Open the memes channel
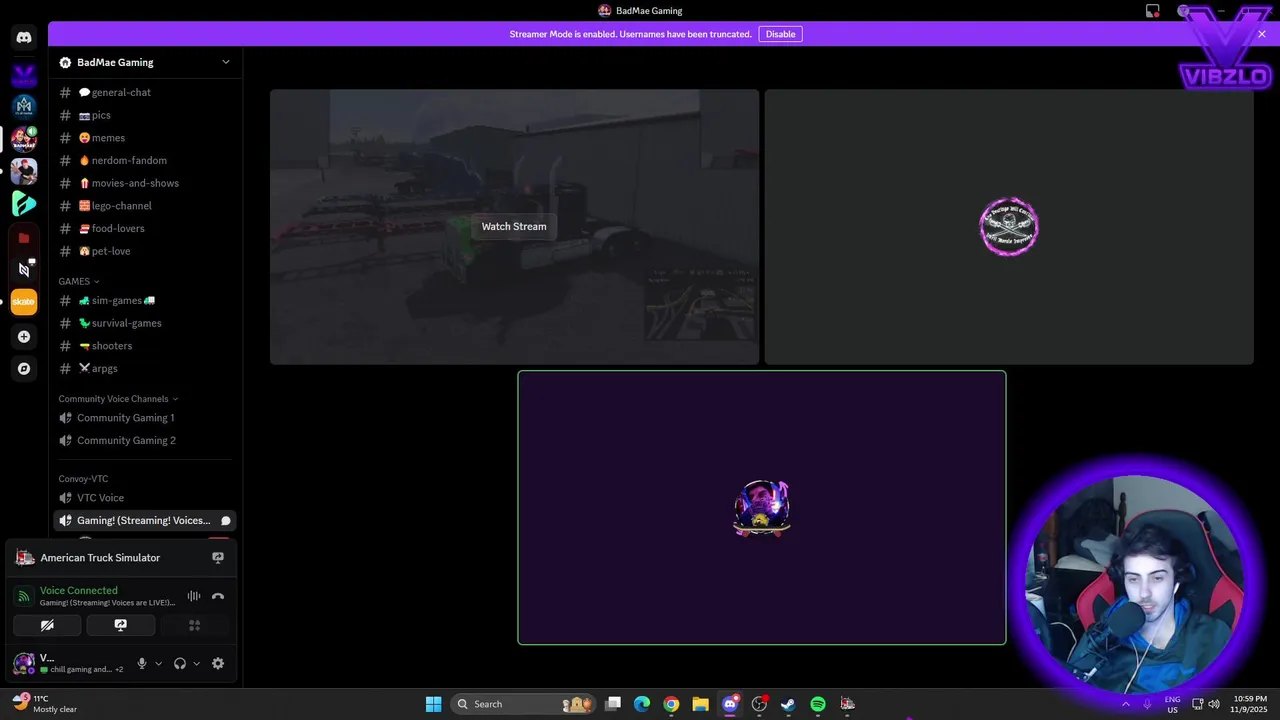Viewport: 1280px width, 720px height. [x=144, y=138]
